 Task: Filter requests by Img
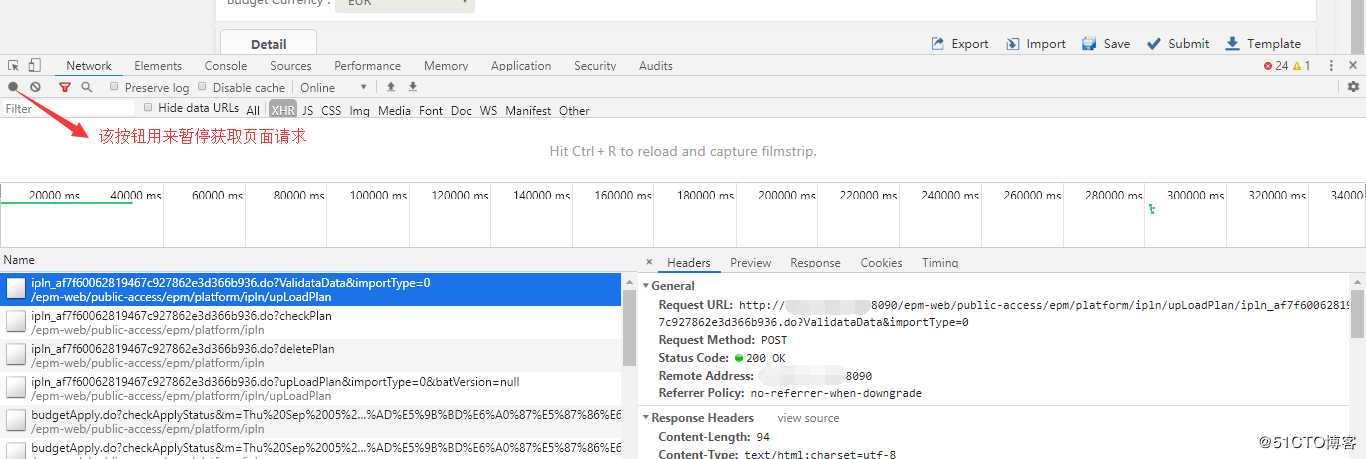click(360, 110)
